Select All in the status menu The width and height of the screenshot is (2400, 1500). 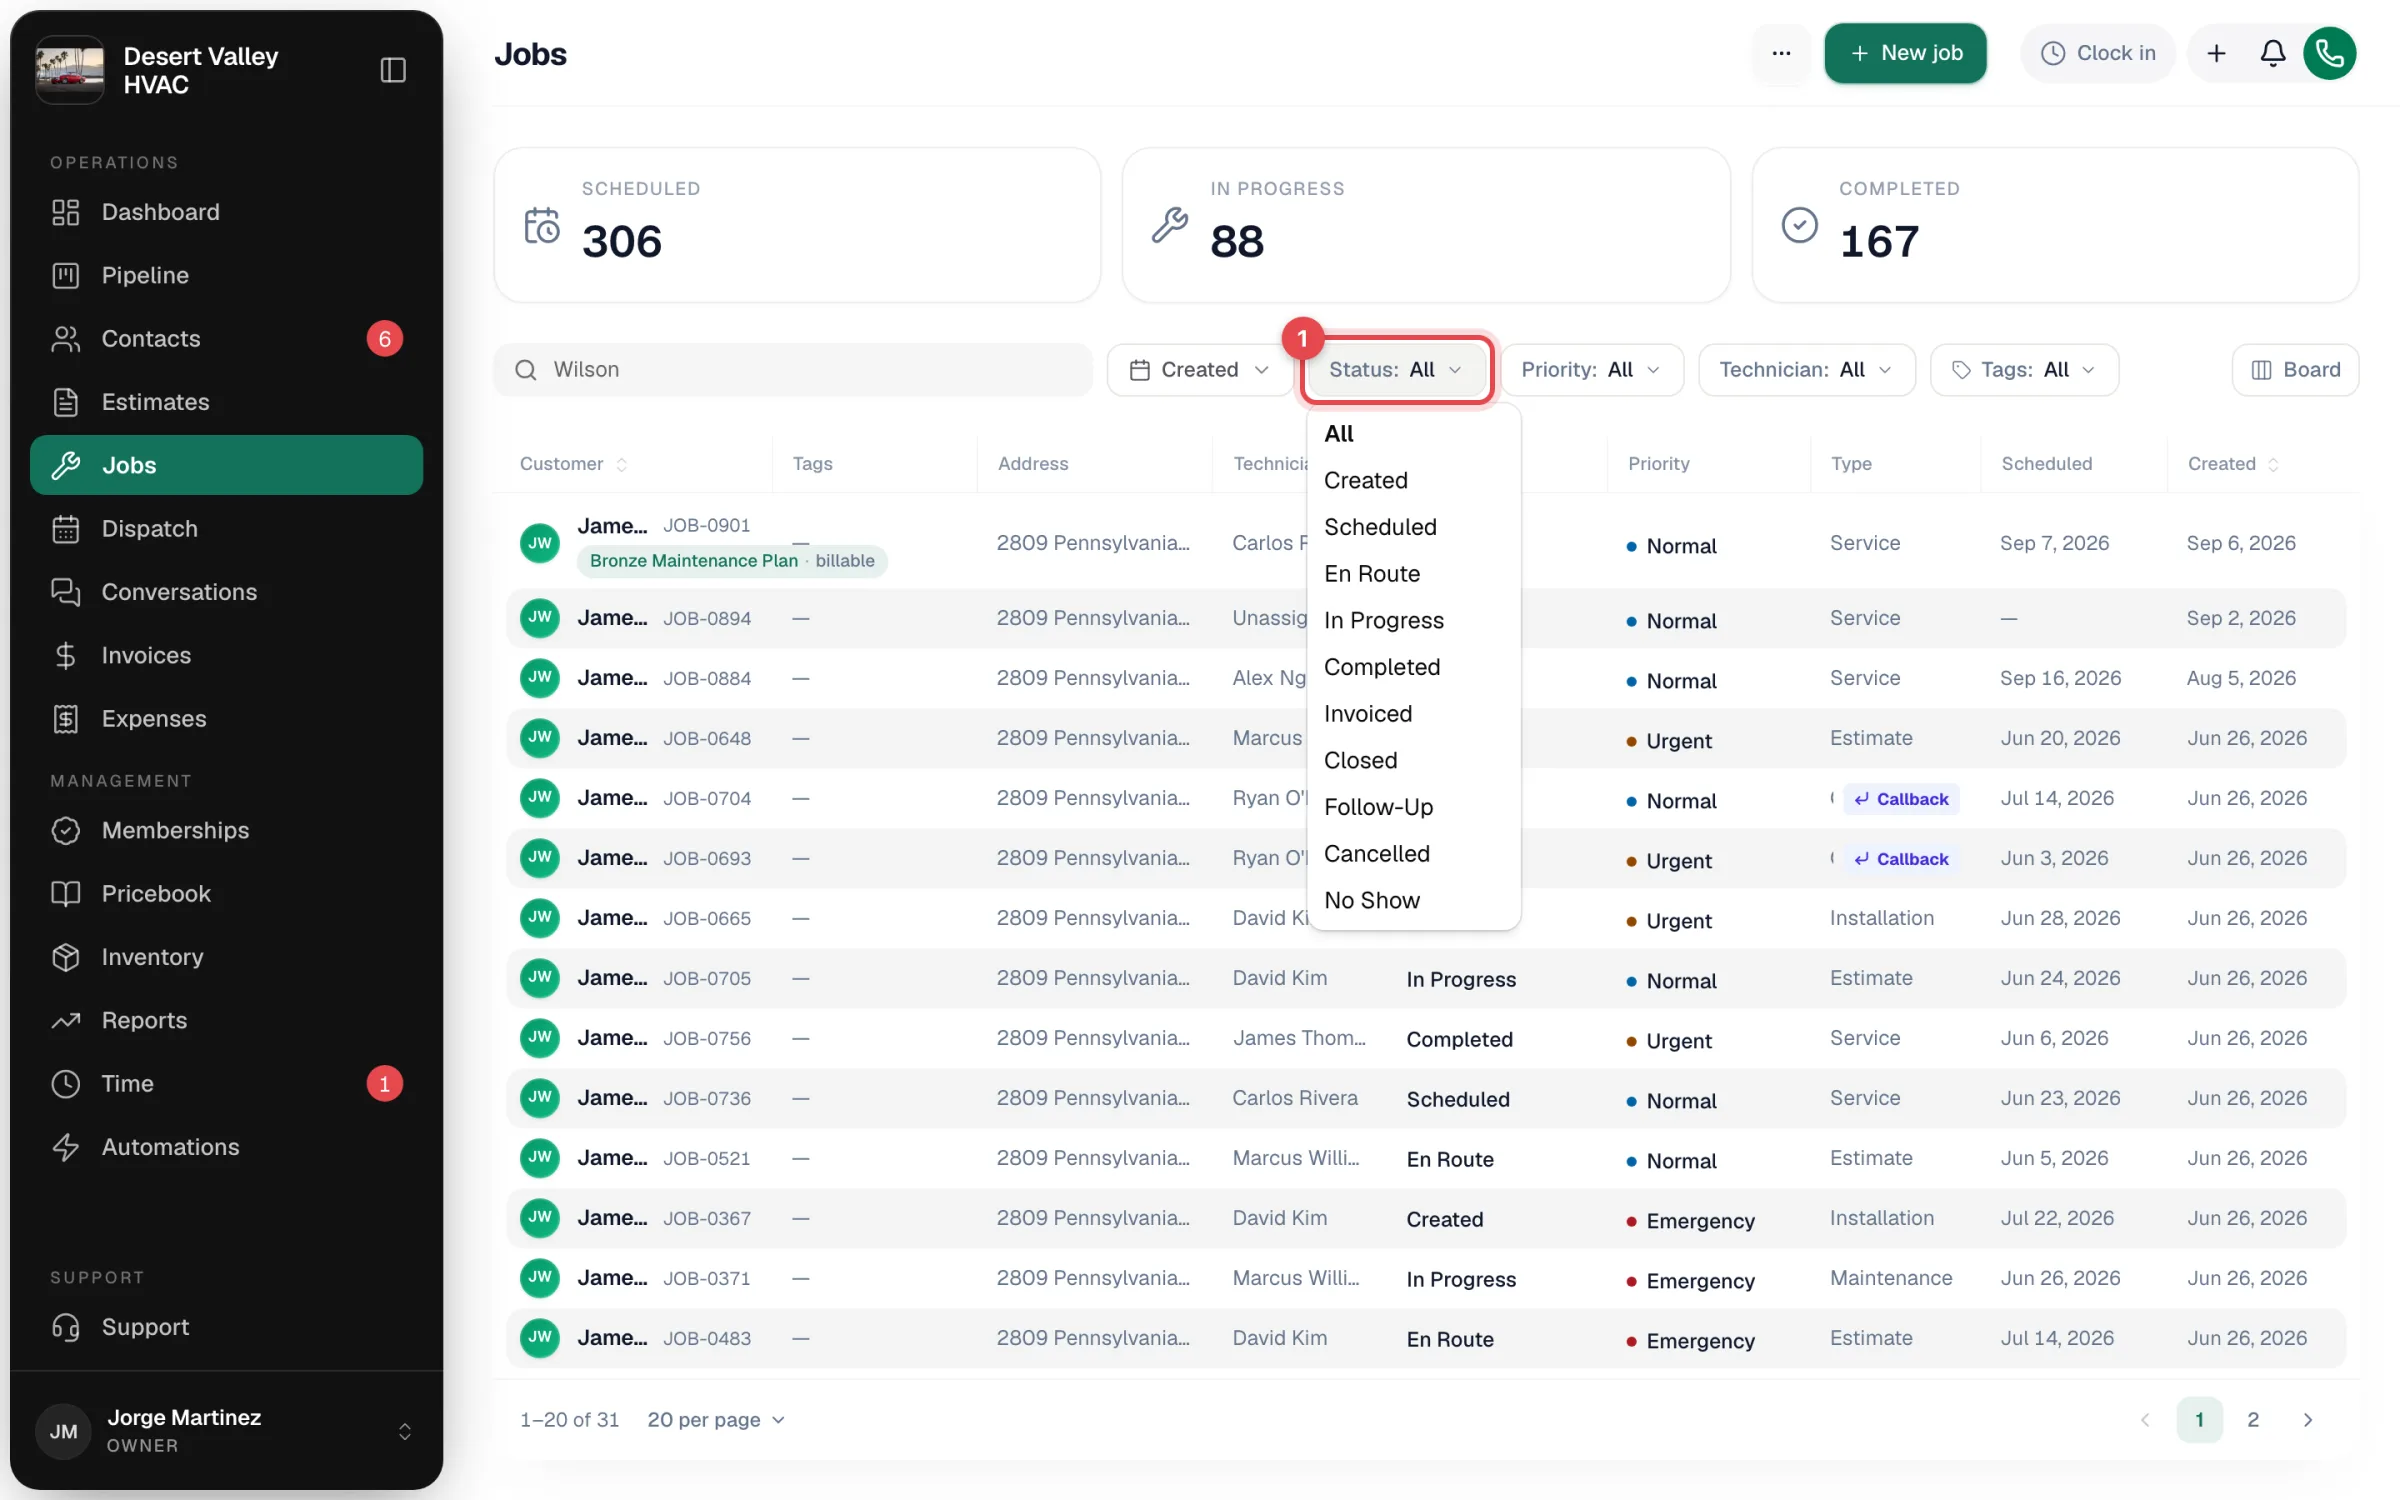pos(1413,434)
